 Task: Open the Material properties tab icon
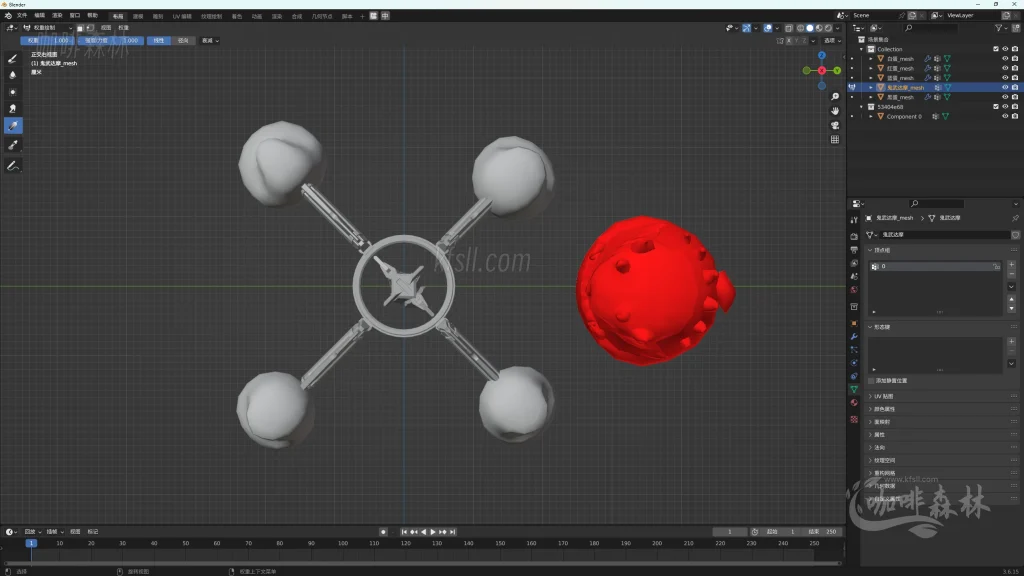854,402
